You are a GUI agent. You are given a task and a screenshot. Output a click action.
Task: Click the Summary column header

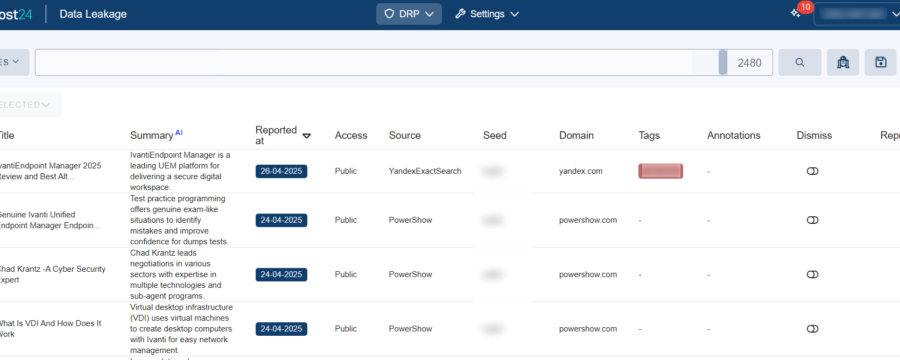pos(152,136)
